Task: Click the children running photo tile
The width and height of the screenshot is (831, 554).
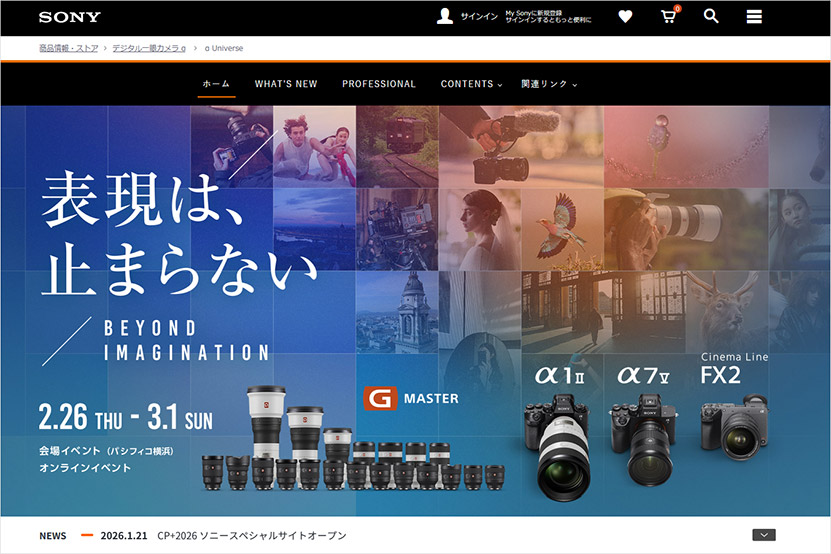Action: (x=314, y=147)
